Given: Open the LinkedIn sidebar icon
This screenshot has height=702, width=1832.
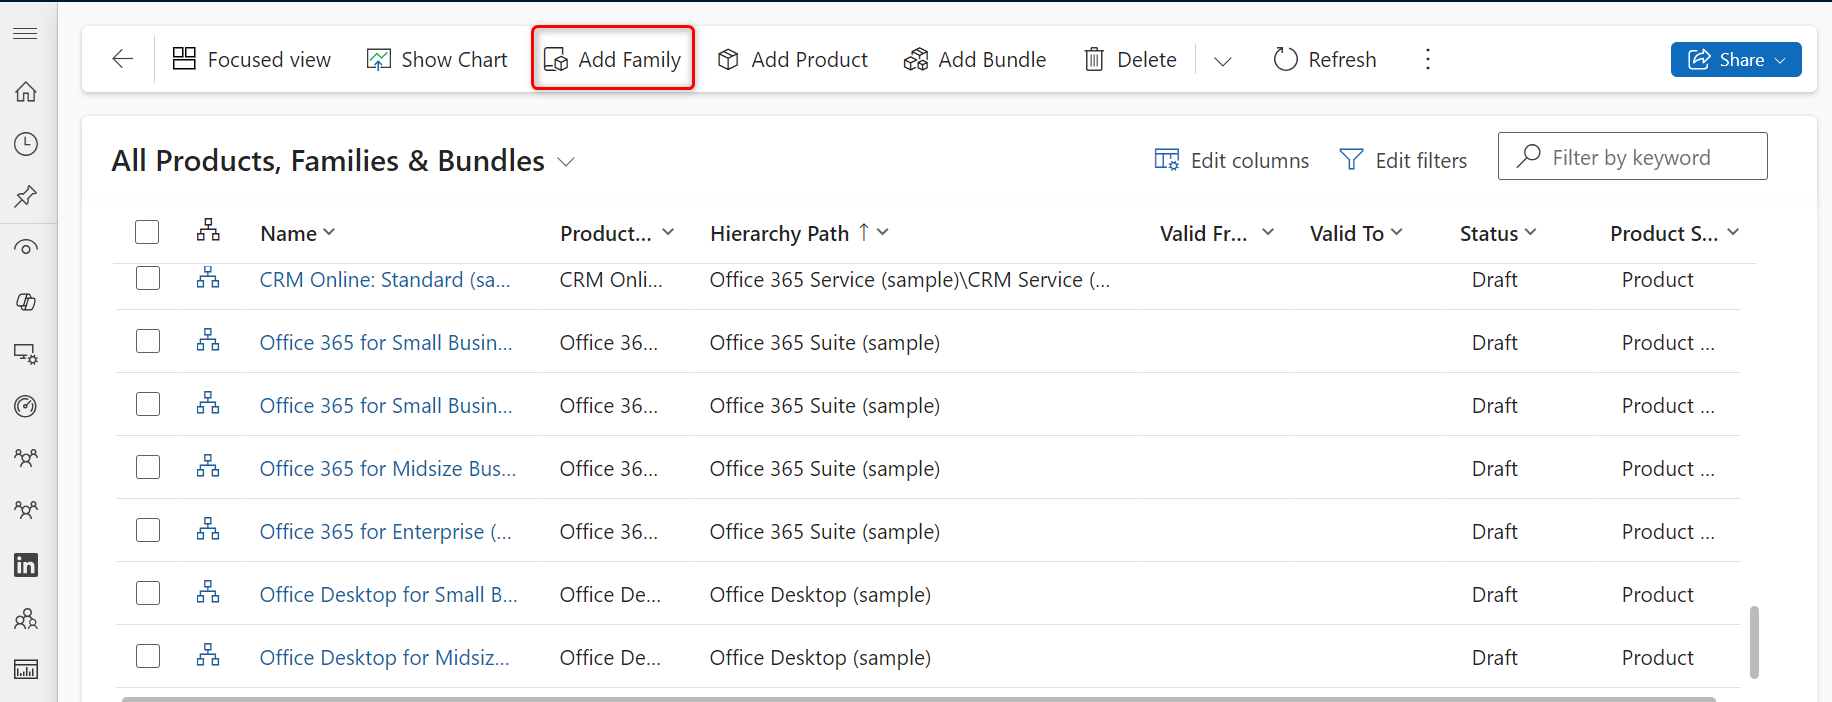Looking at the screenshot, I should (26, 565).
